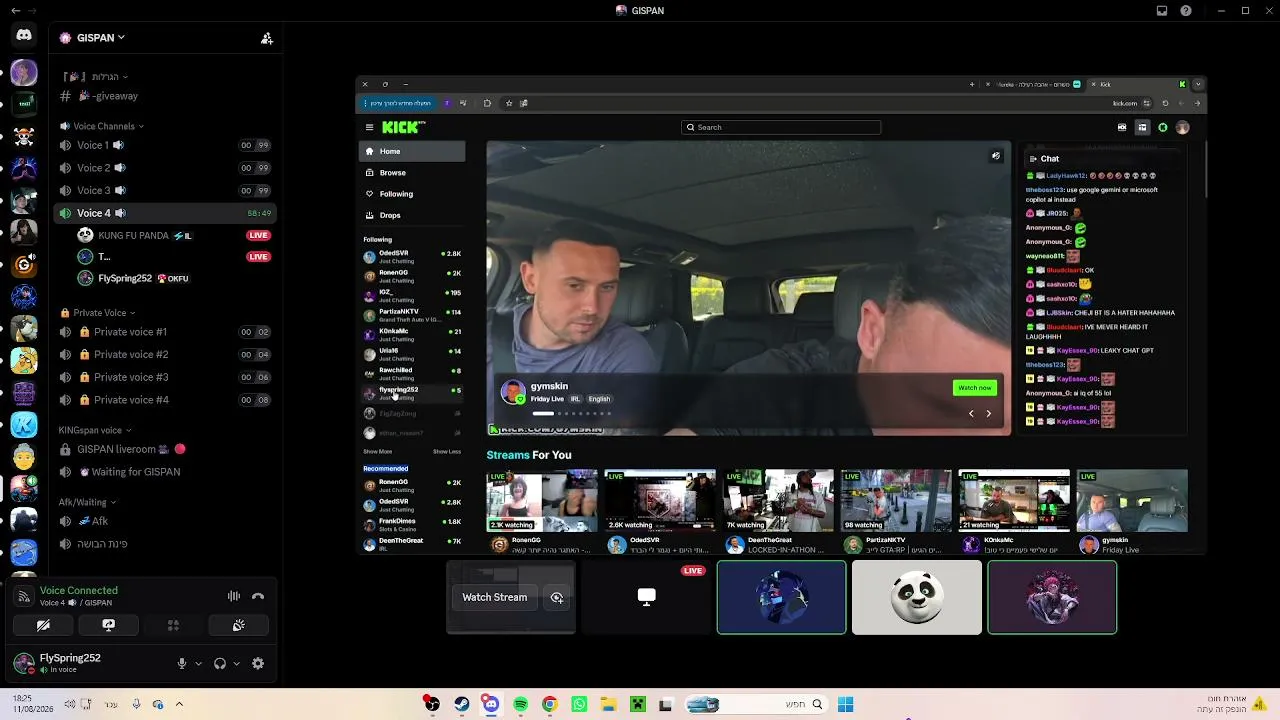Toggle screen sharing in the voice panel
The image size is (1280, 720).
108,625
